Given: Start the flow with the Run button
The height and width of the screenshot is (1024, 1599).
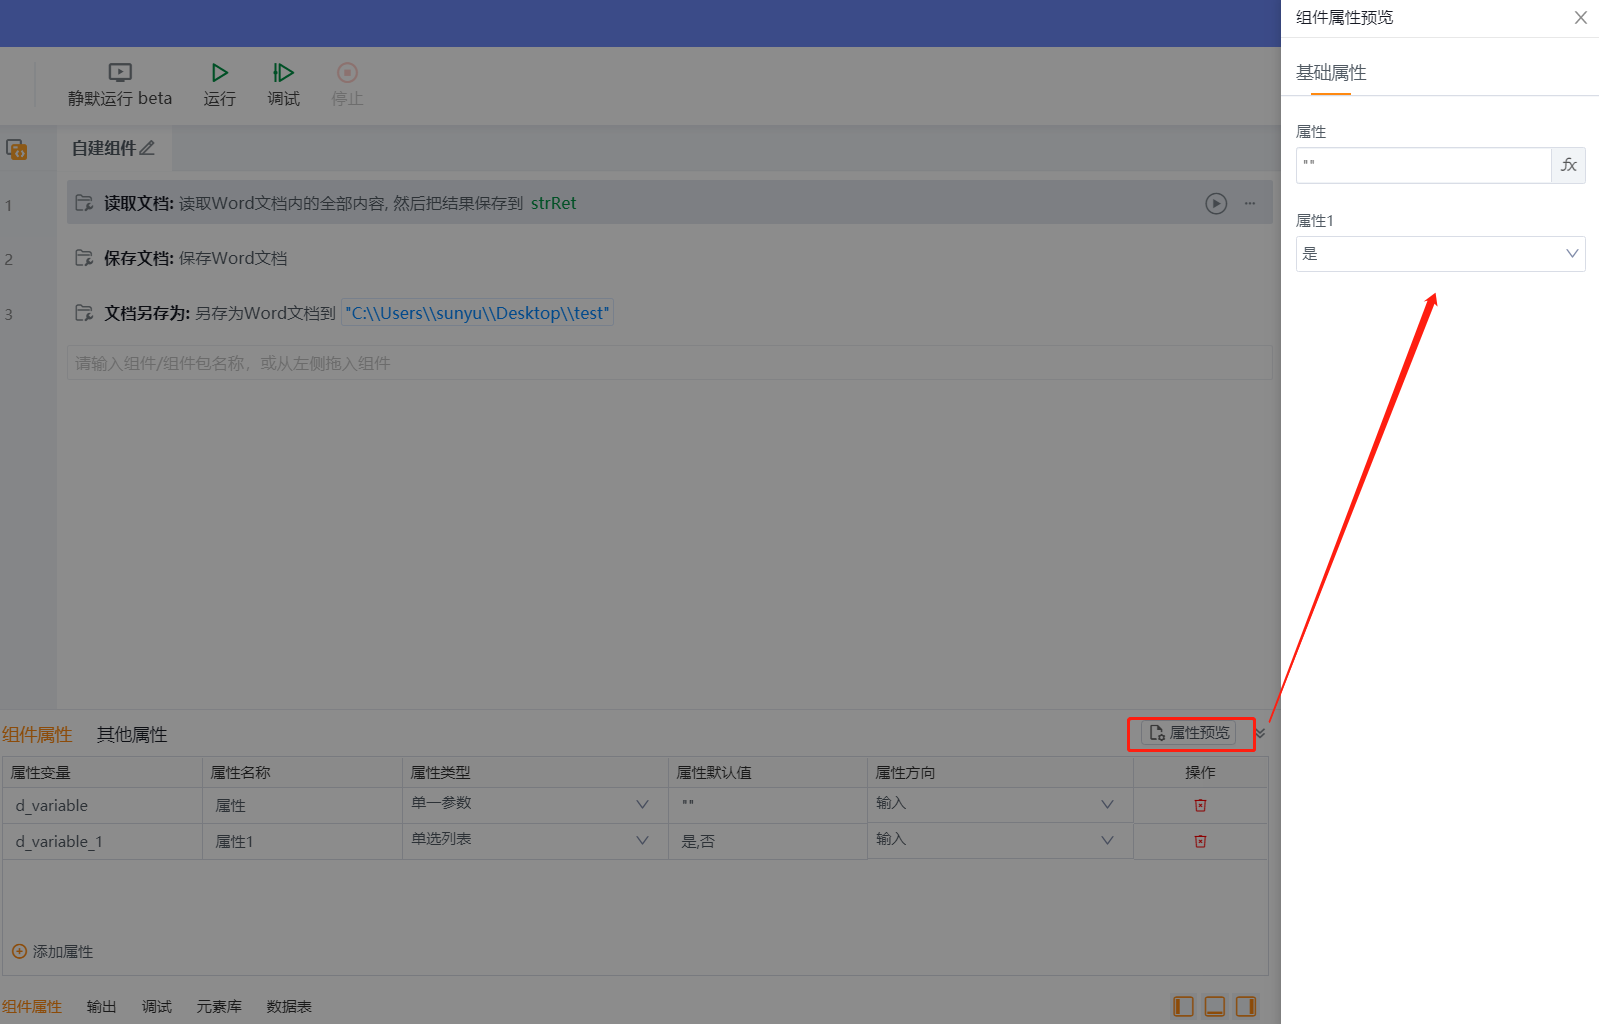Looking at the screenshot, I should [x=219, y=73].
